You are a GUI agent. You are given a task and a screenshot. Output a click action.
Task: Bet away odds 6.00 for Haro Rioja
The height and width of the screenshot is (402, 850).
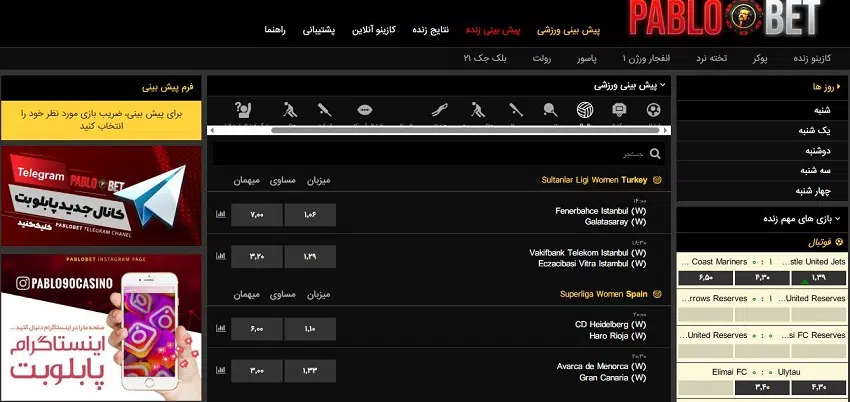(x=257, y=329)
